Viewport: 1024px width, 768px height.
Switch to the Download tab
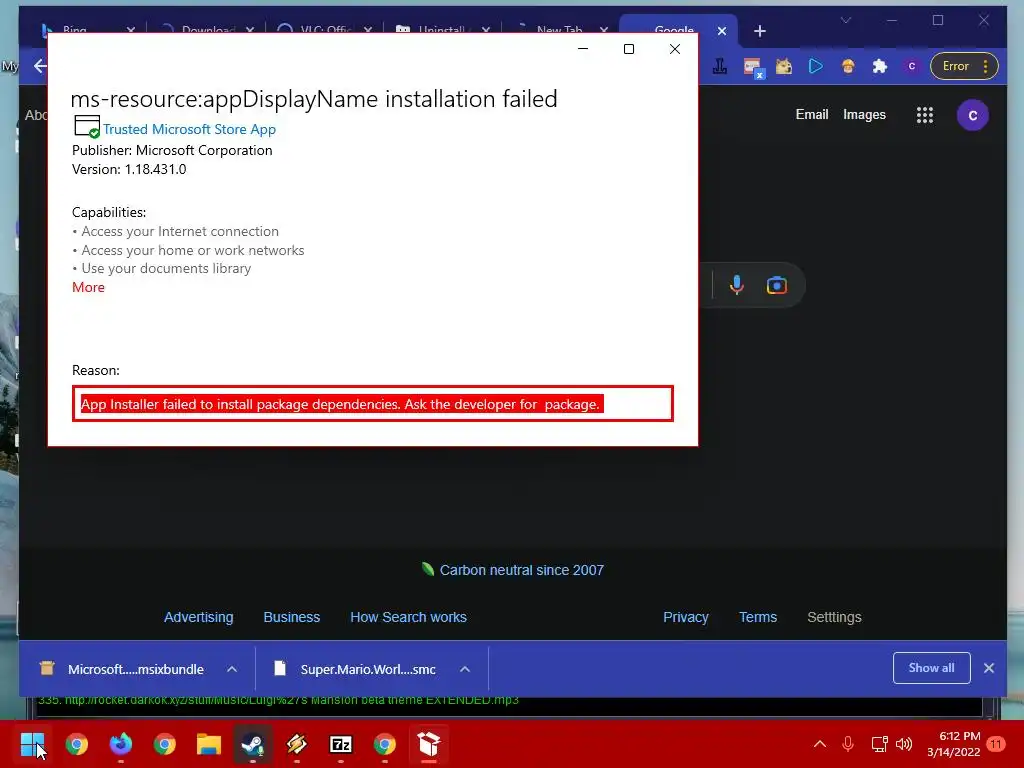[x=207, y=28]
